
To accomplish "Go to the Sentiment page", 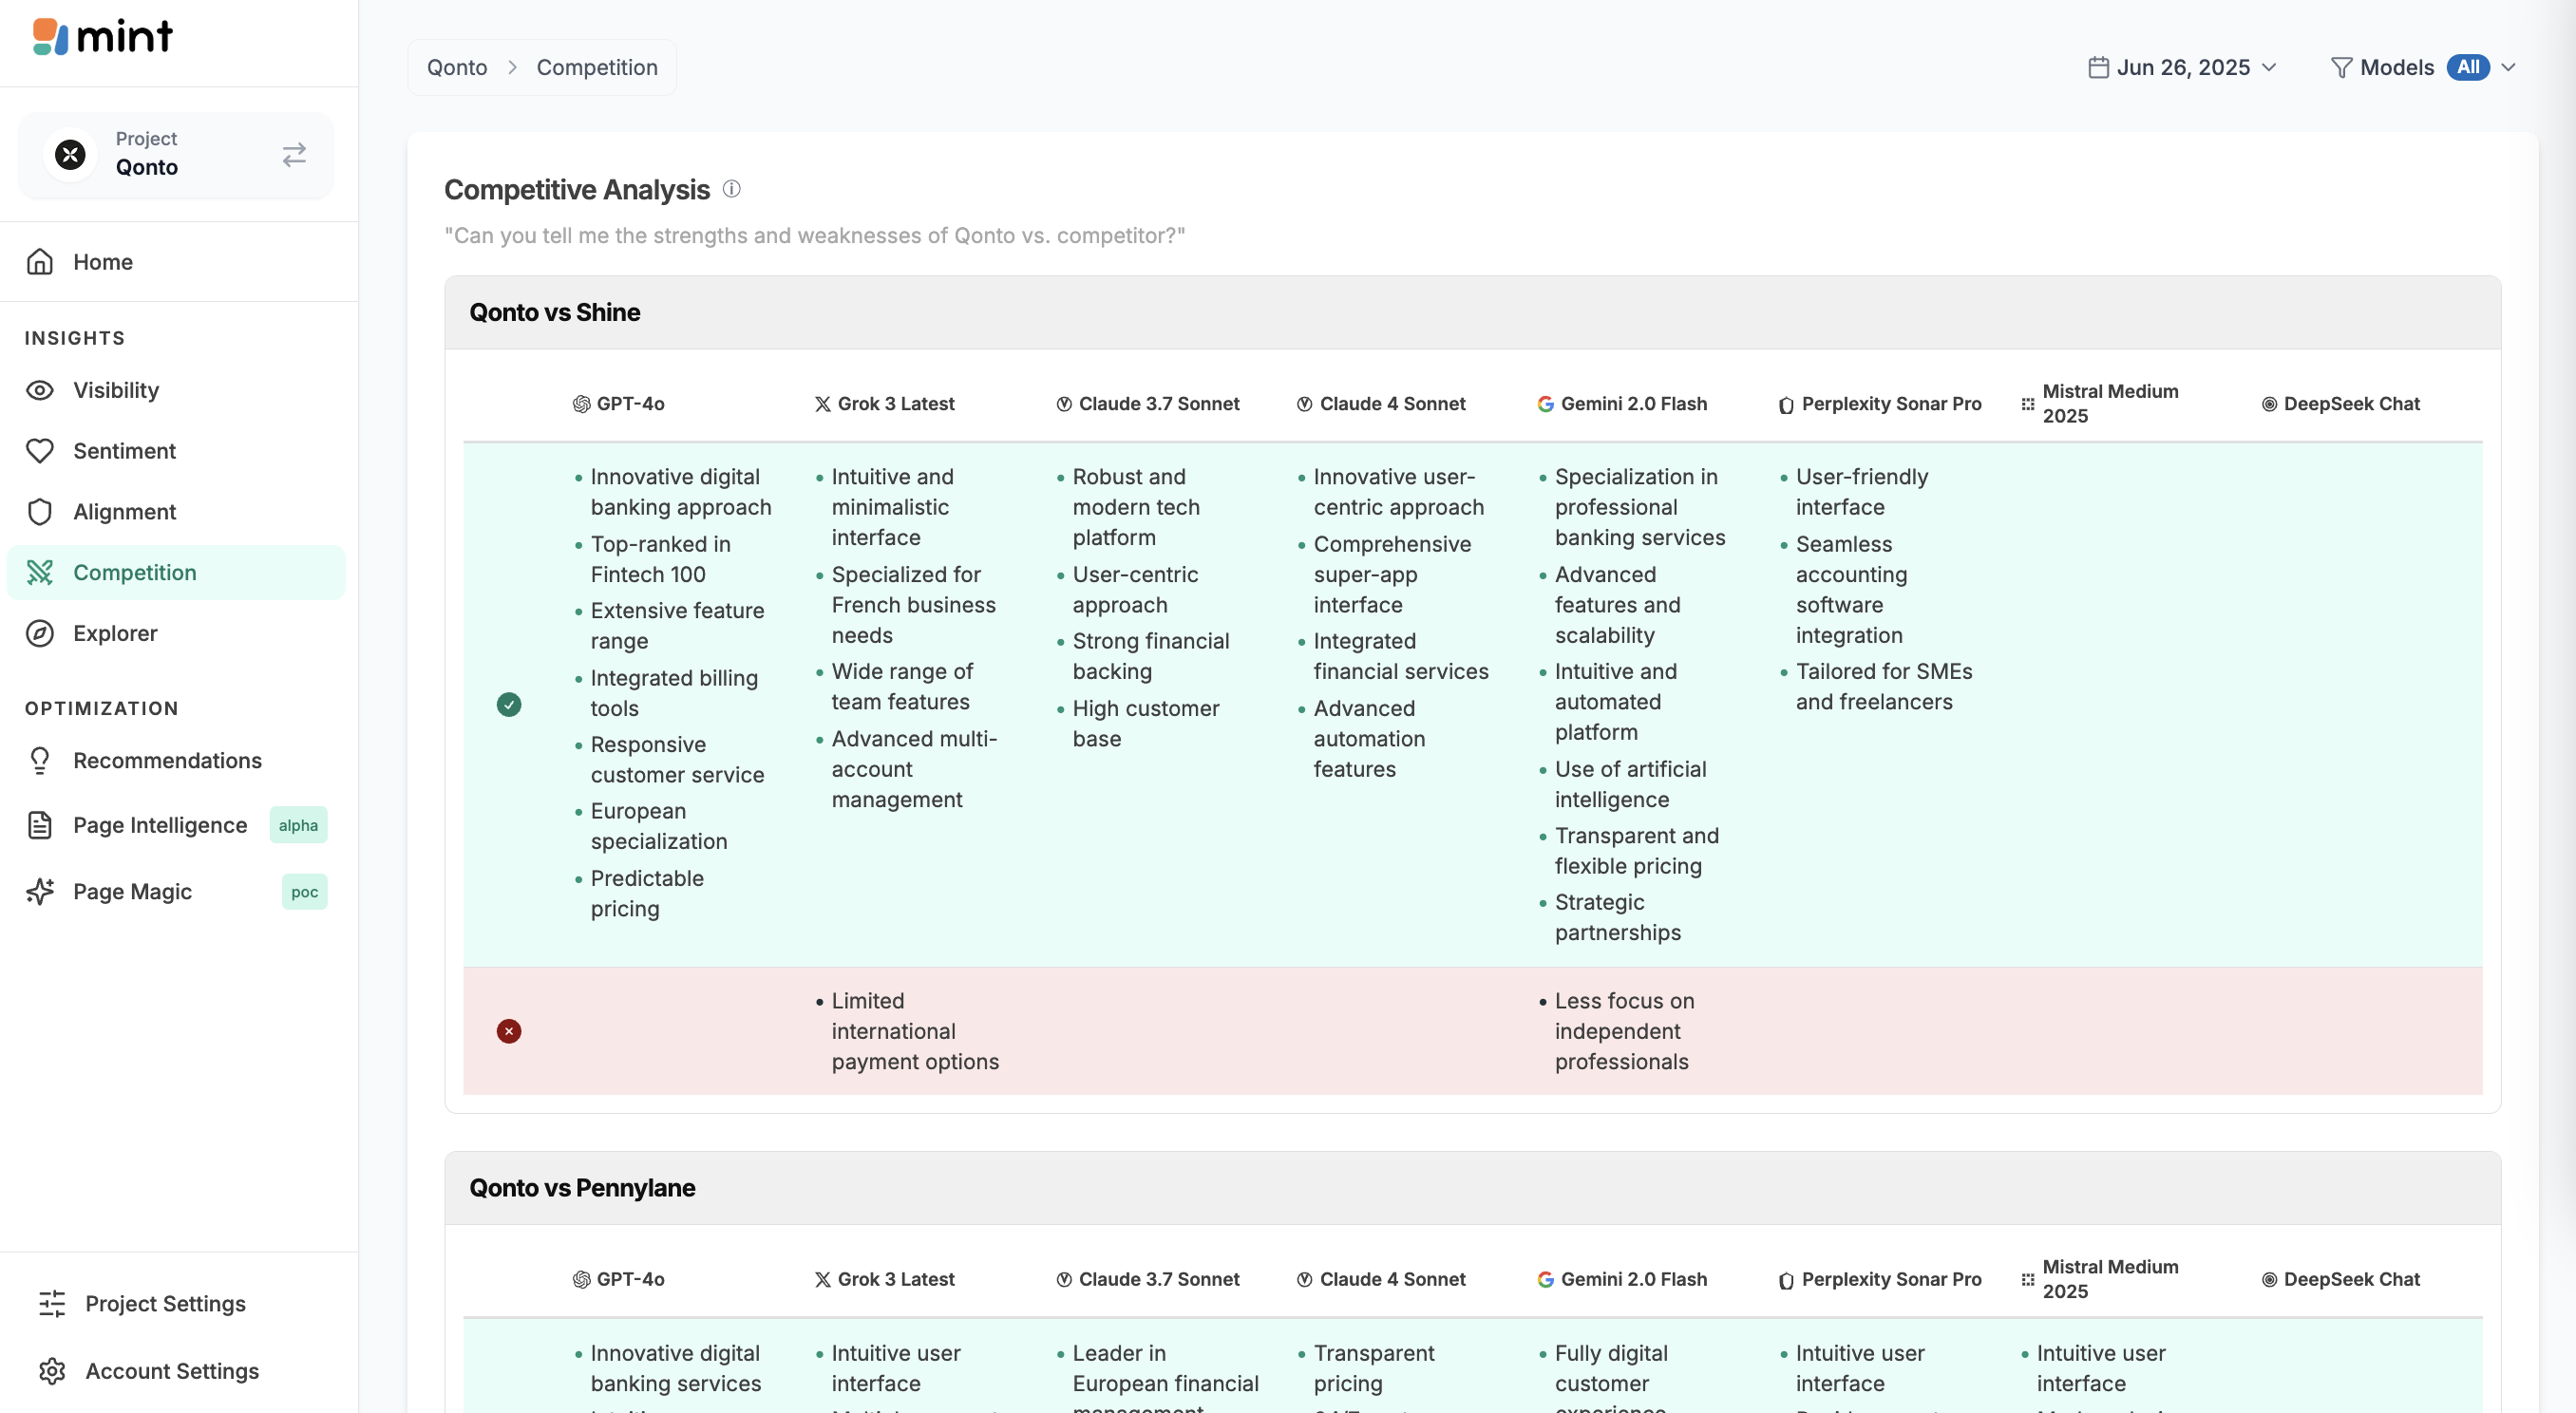I will click(124, 451).
